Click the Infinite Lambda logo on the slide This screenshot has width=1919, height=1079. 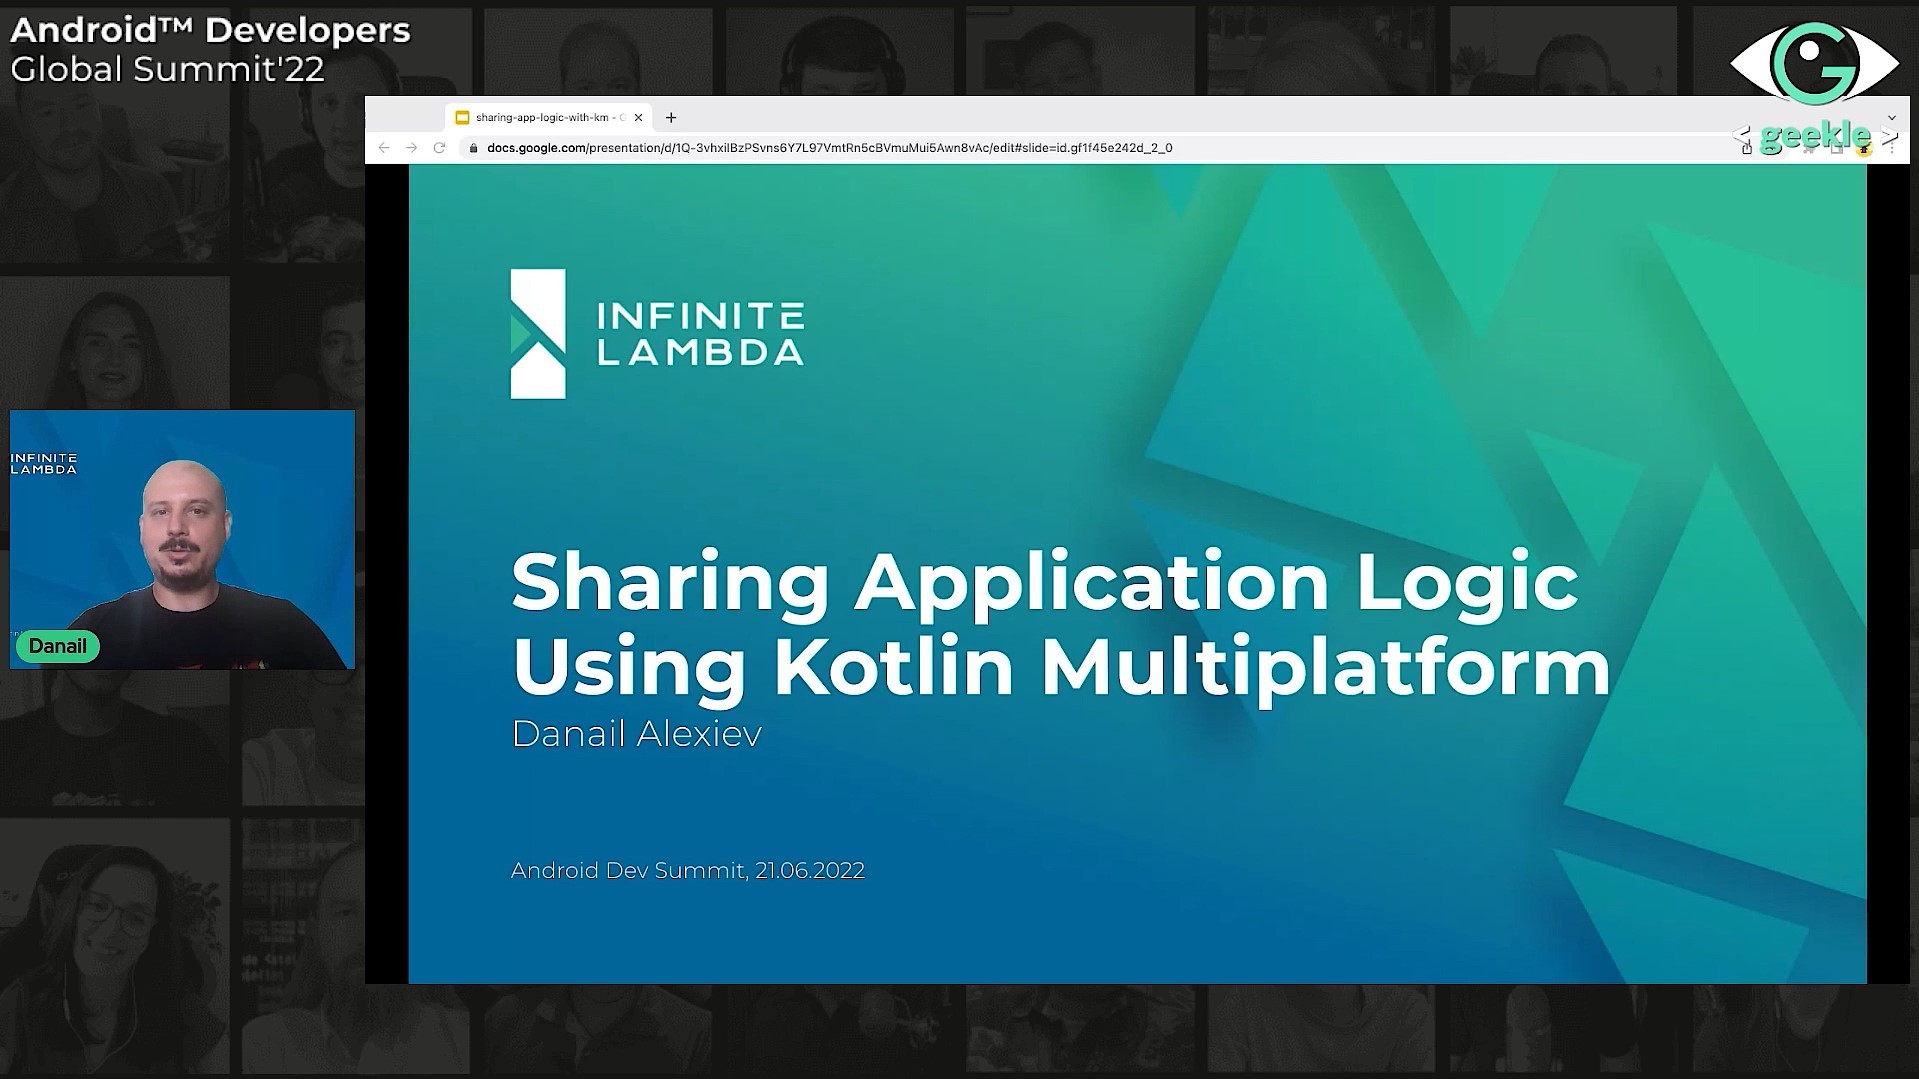click(657, 334)
